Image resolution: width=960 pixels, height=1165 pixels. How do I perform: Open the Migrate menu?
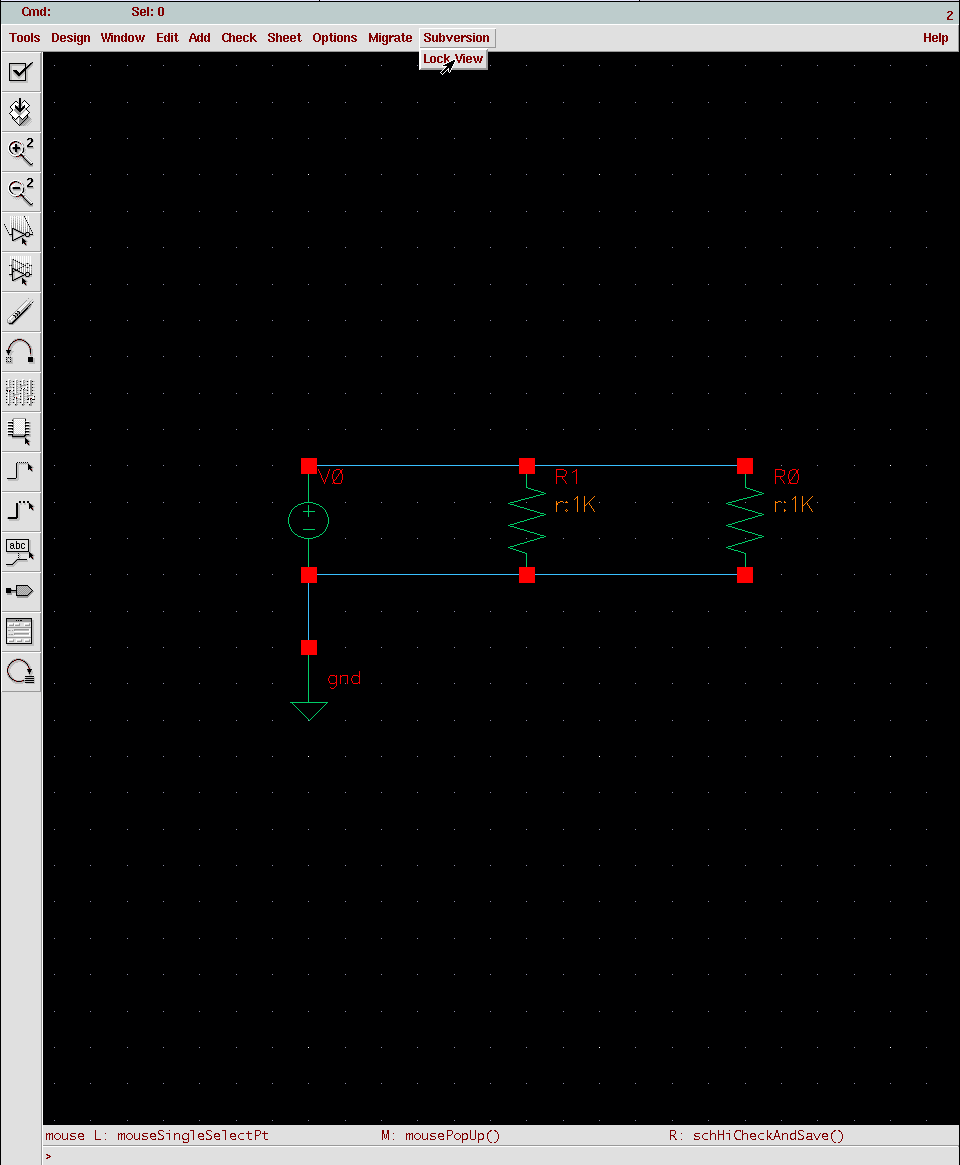(390, 38)
